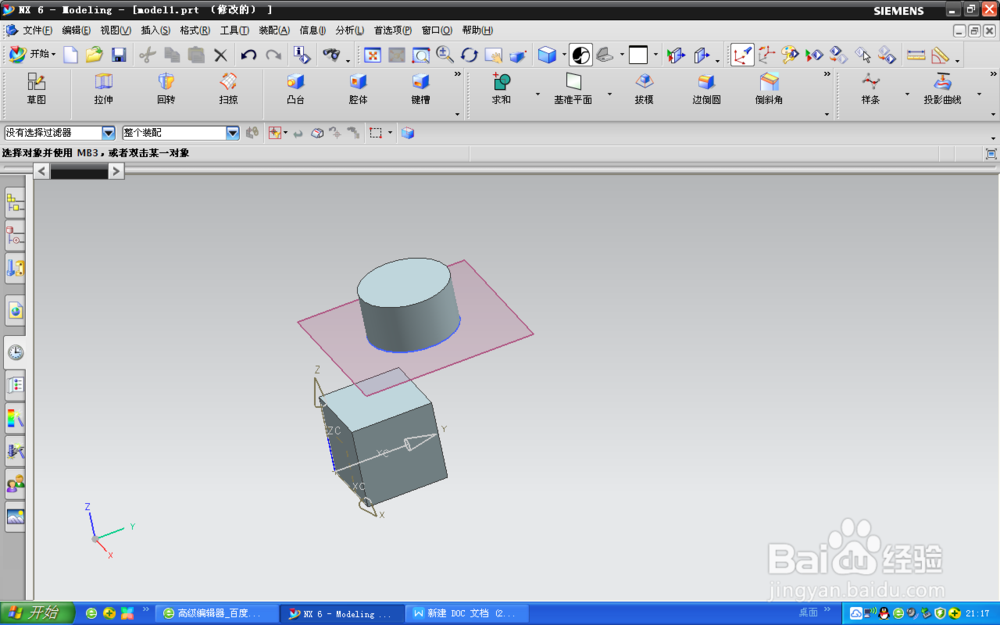Select the Chamfer (倒斜角) tool
The height and width of the screenshot is (625, 1000).
pyautogui.click(x=768, y=88)
